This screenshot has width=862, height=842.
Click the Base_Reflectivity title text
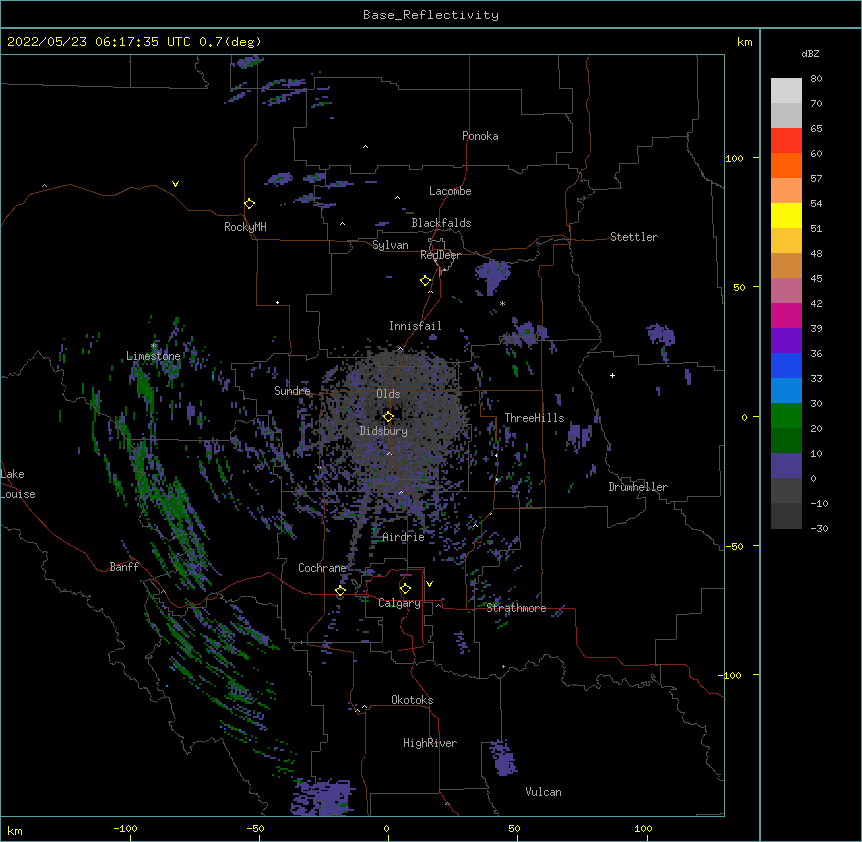[x=431, y=15]
